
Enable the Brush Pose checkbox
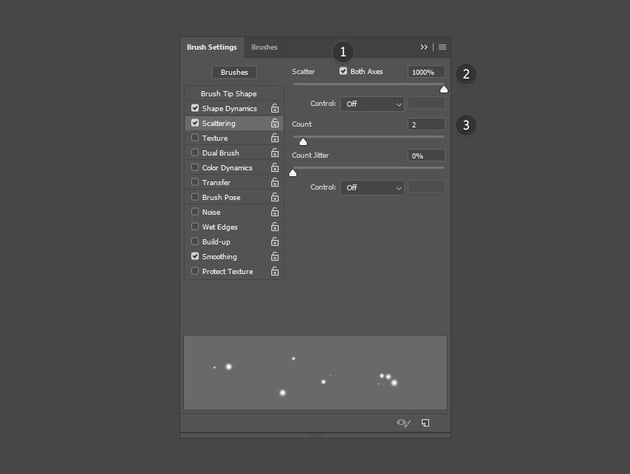coord(195,197)
